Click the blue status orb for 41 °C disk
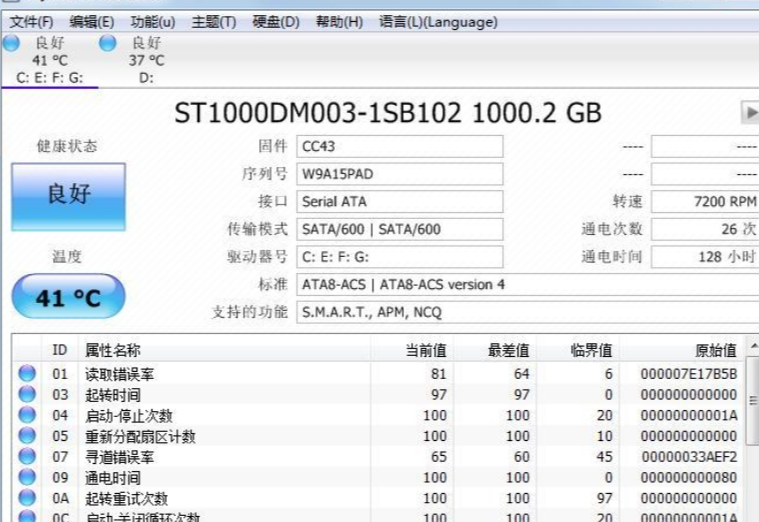 coord(11,43)
